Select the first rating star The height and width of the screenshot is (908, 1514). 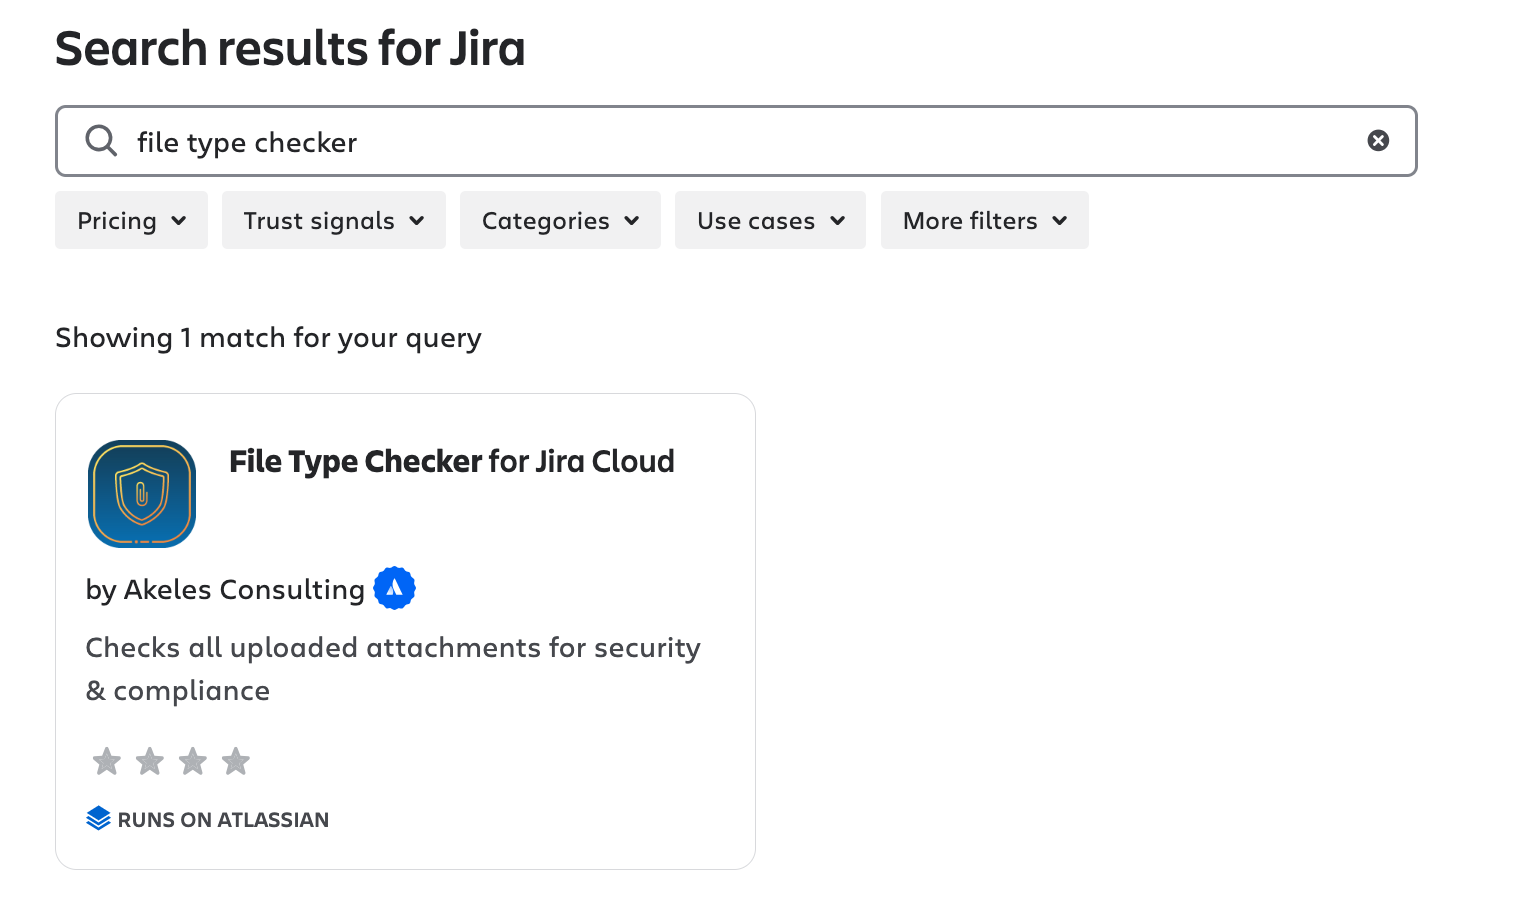[106, 761]
